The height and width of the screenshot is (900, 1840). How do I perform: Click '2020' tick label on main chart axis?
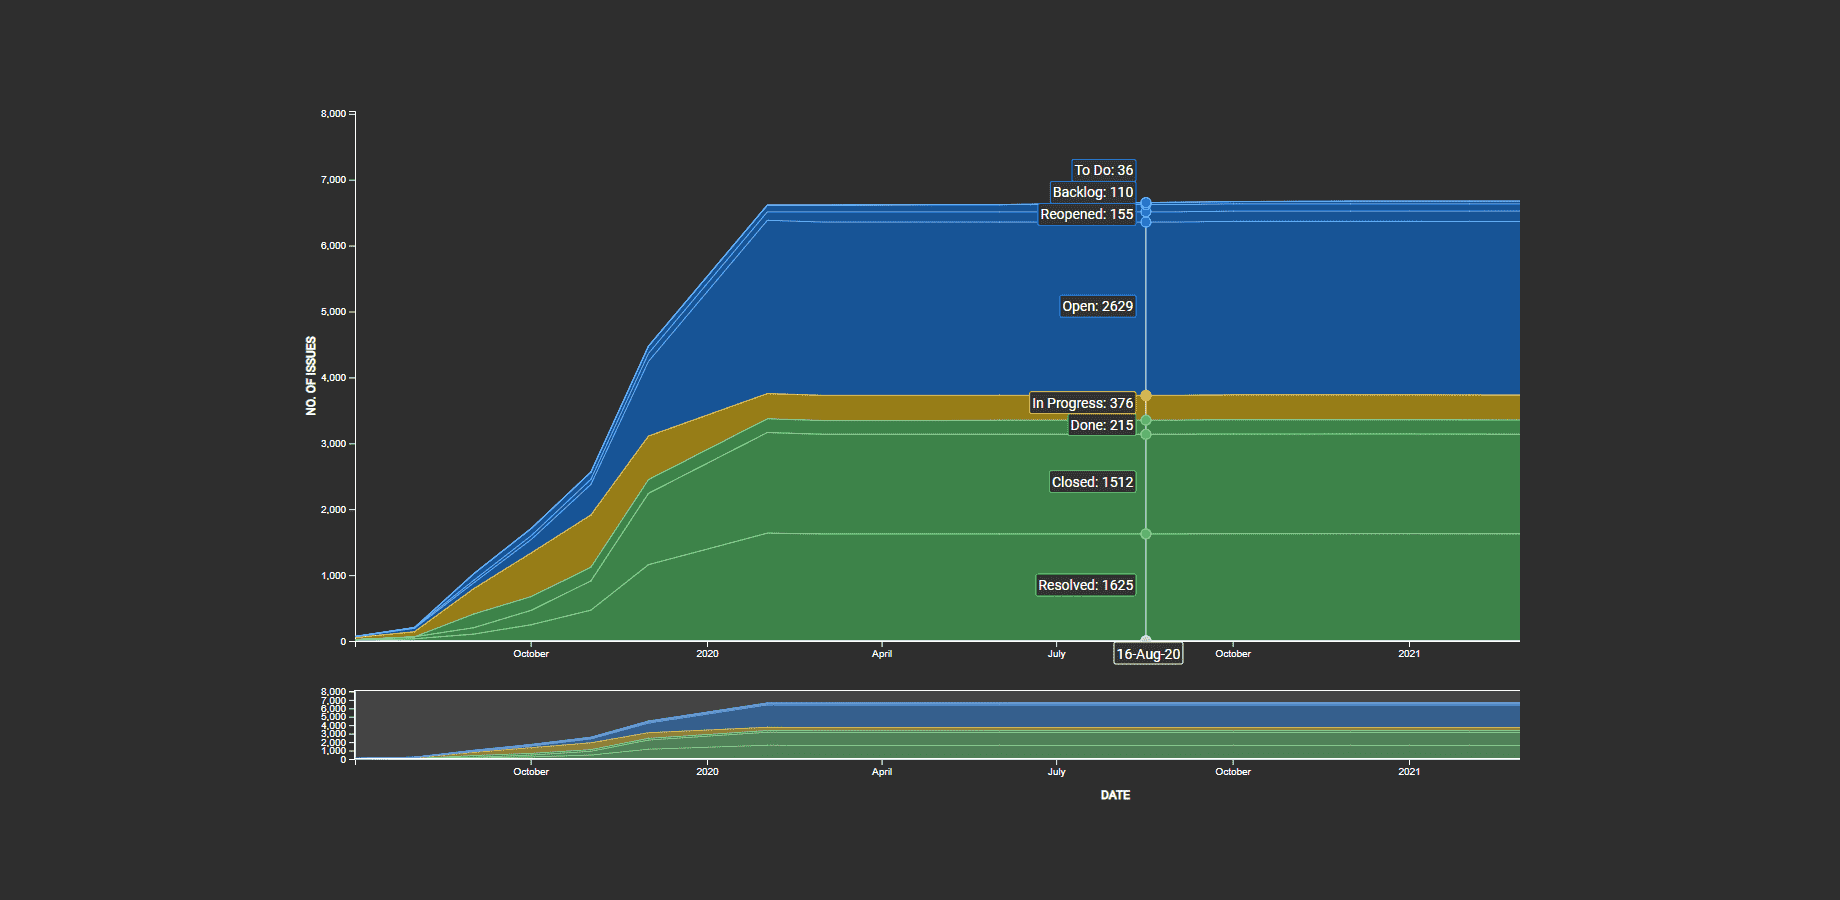707,654
